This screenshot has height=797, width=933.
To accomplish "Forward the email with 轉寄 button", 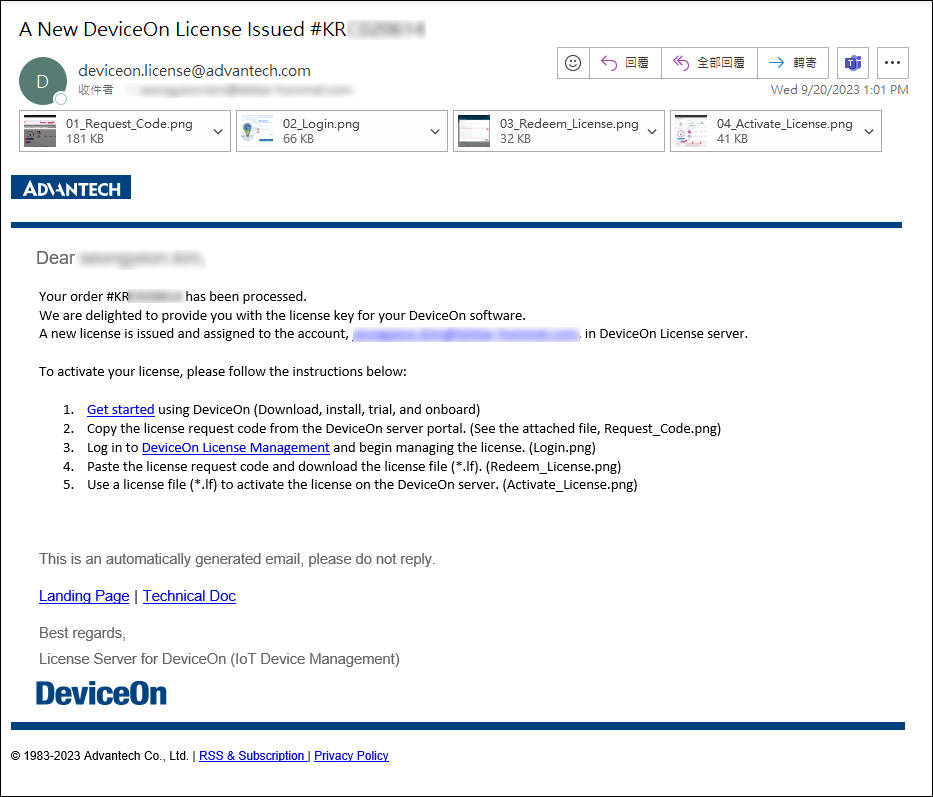I will 793,62.
